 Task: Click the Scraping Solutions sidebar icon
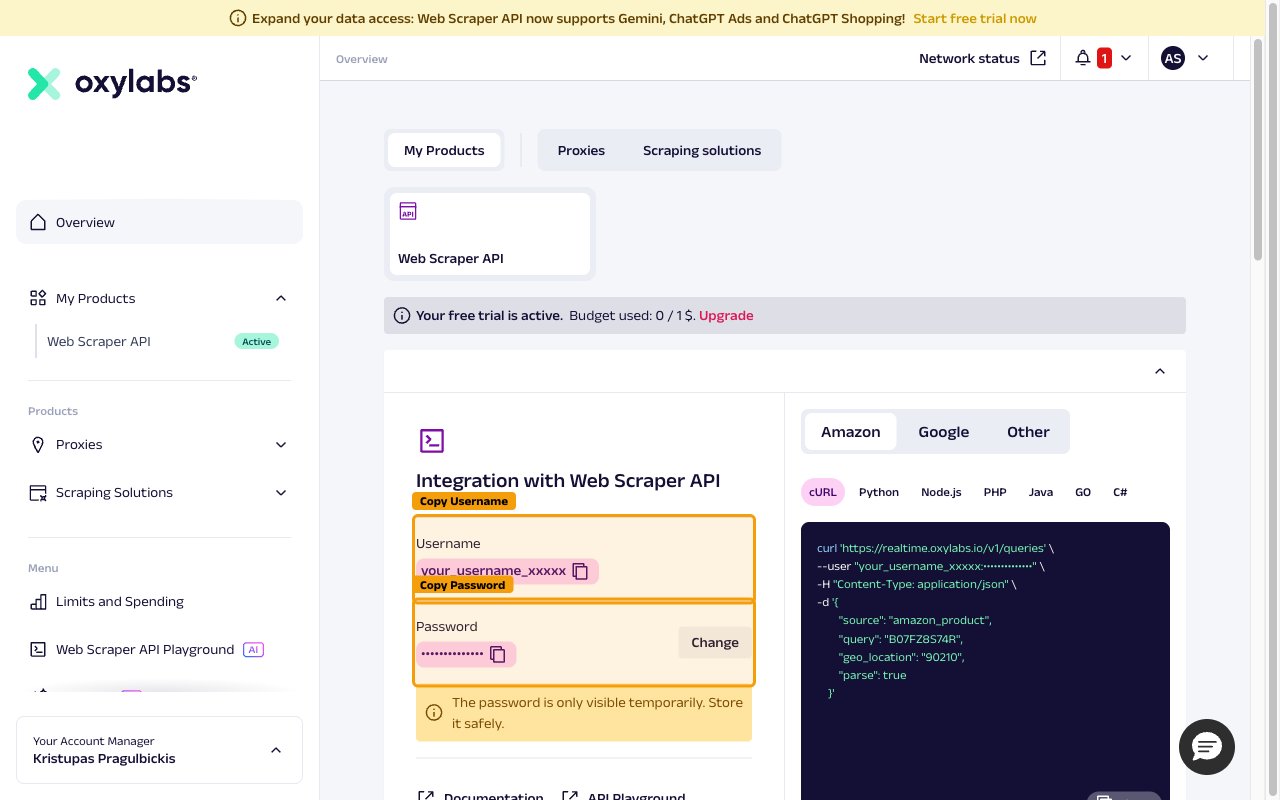pyautogui.click(x=38, y=492)
